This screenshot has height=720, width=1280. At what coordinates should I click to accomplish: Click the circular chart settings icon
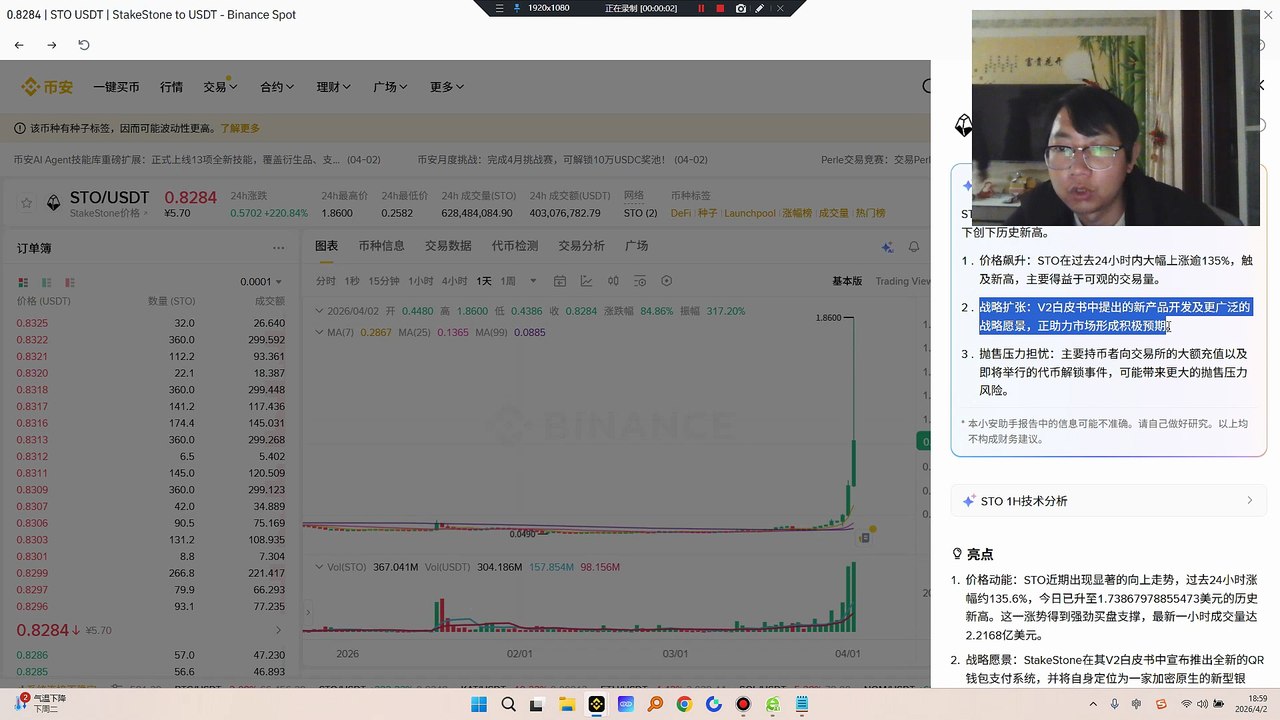(667, 281)
